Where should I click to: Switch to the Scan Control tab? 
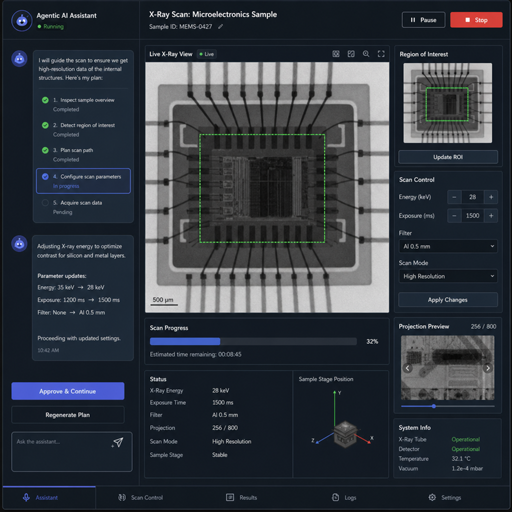pyautogui.click(x=141, y=498)
